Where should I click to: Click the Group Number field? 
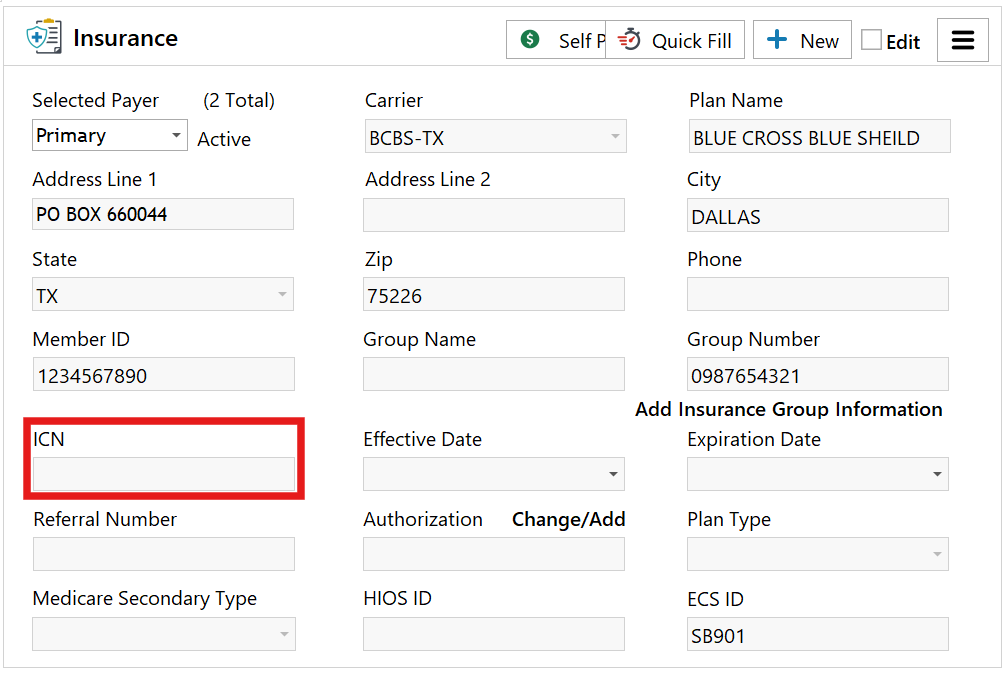[817, 375]
